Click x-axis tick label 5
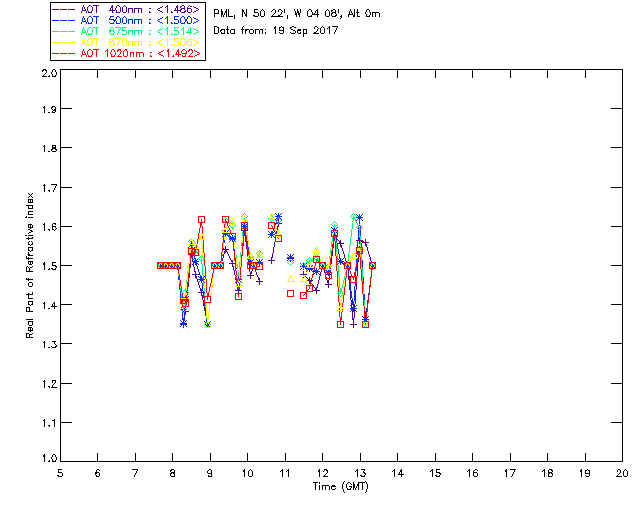This screenshot has height=512, width=640. coord(60,473)
